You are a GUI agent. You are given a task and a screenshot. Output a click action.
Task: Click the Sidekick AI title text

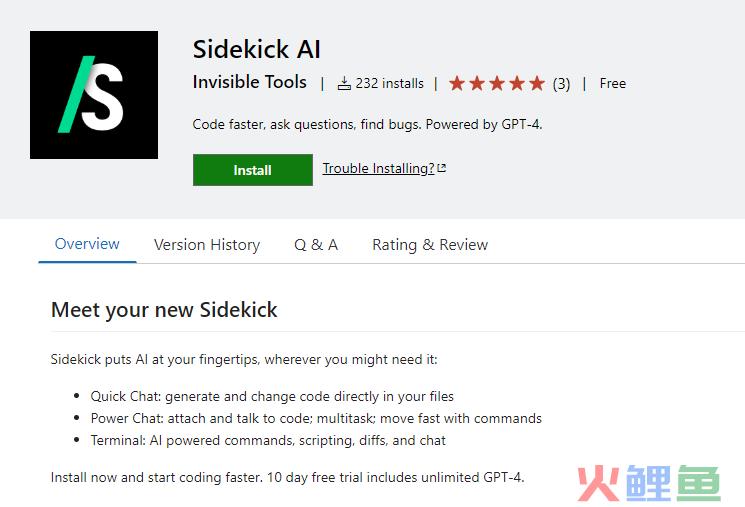click(256, 49)
